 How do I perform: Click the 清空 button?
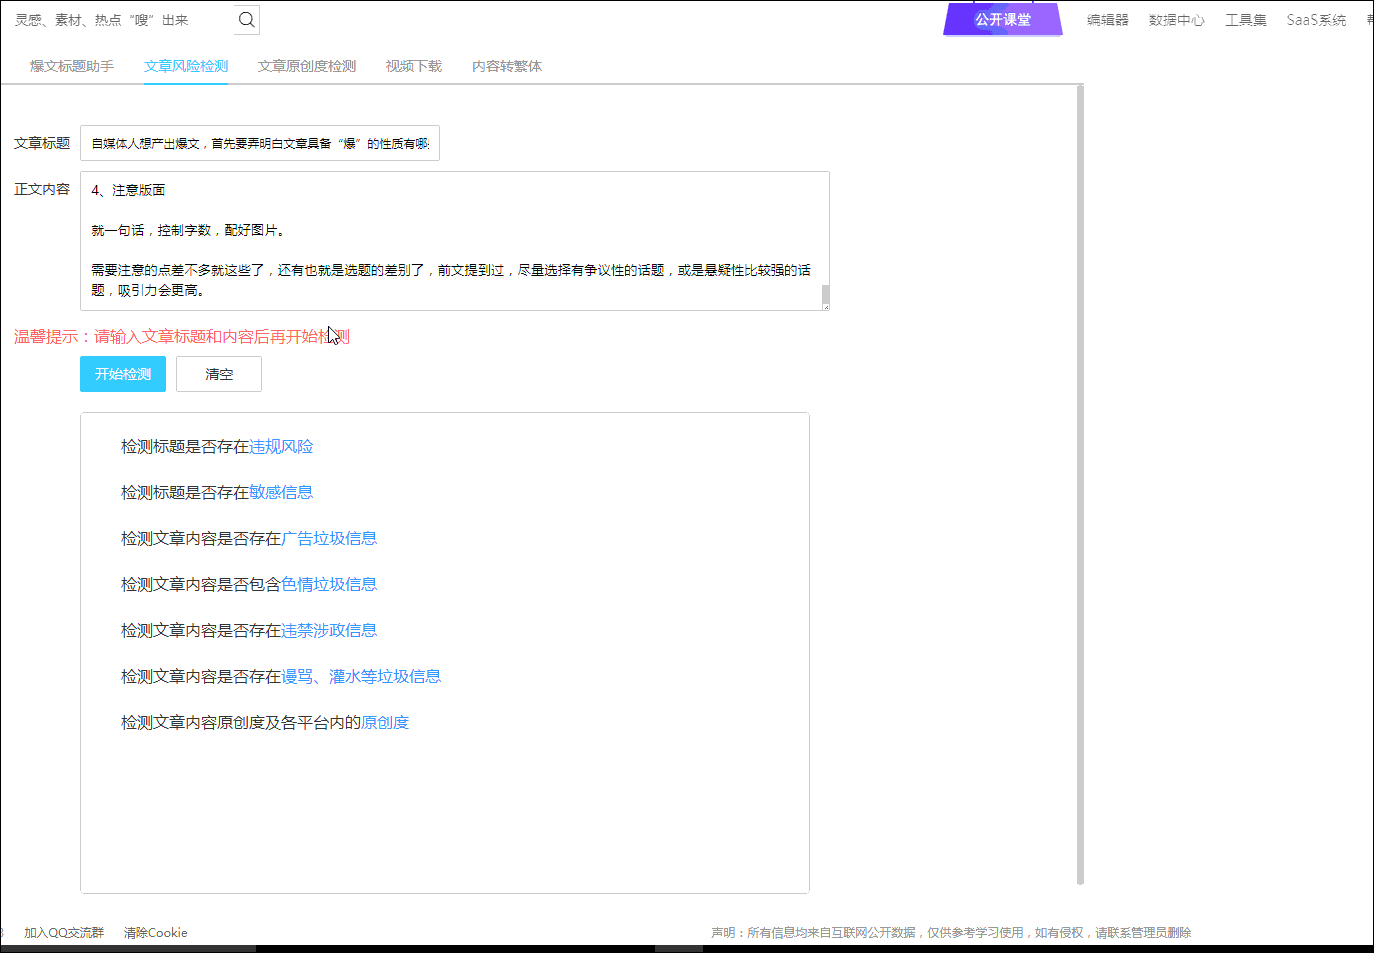(x=219, y=374)
